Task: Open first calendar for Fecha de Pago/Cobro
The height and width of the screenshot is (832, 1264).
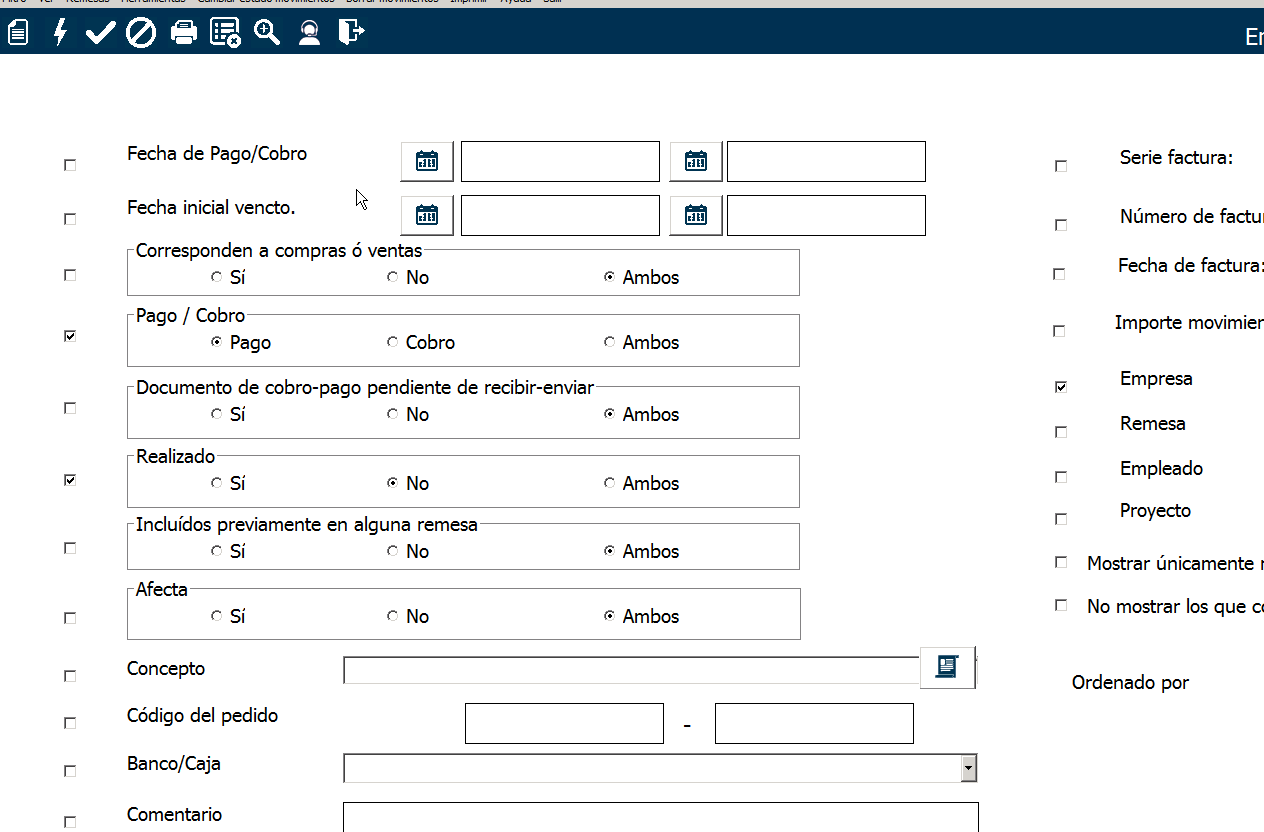Action: [x=427, y=161]
